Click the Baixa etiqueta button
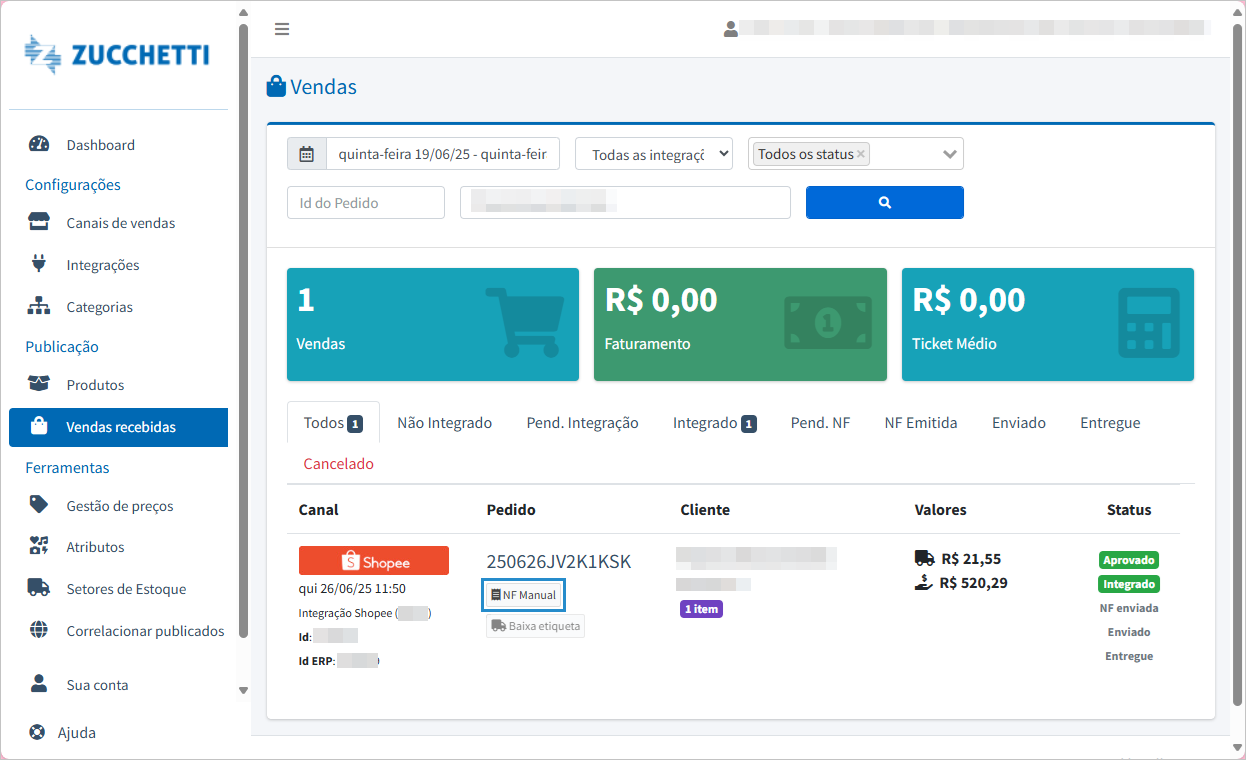 (535, 626)
